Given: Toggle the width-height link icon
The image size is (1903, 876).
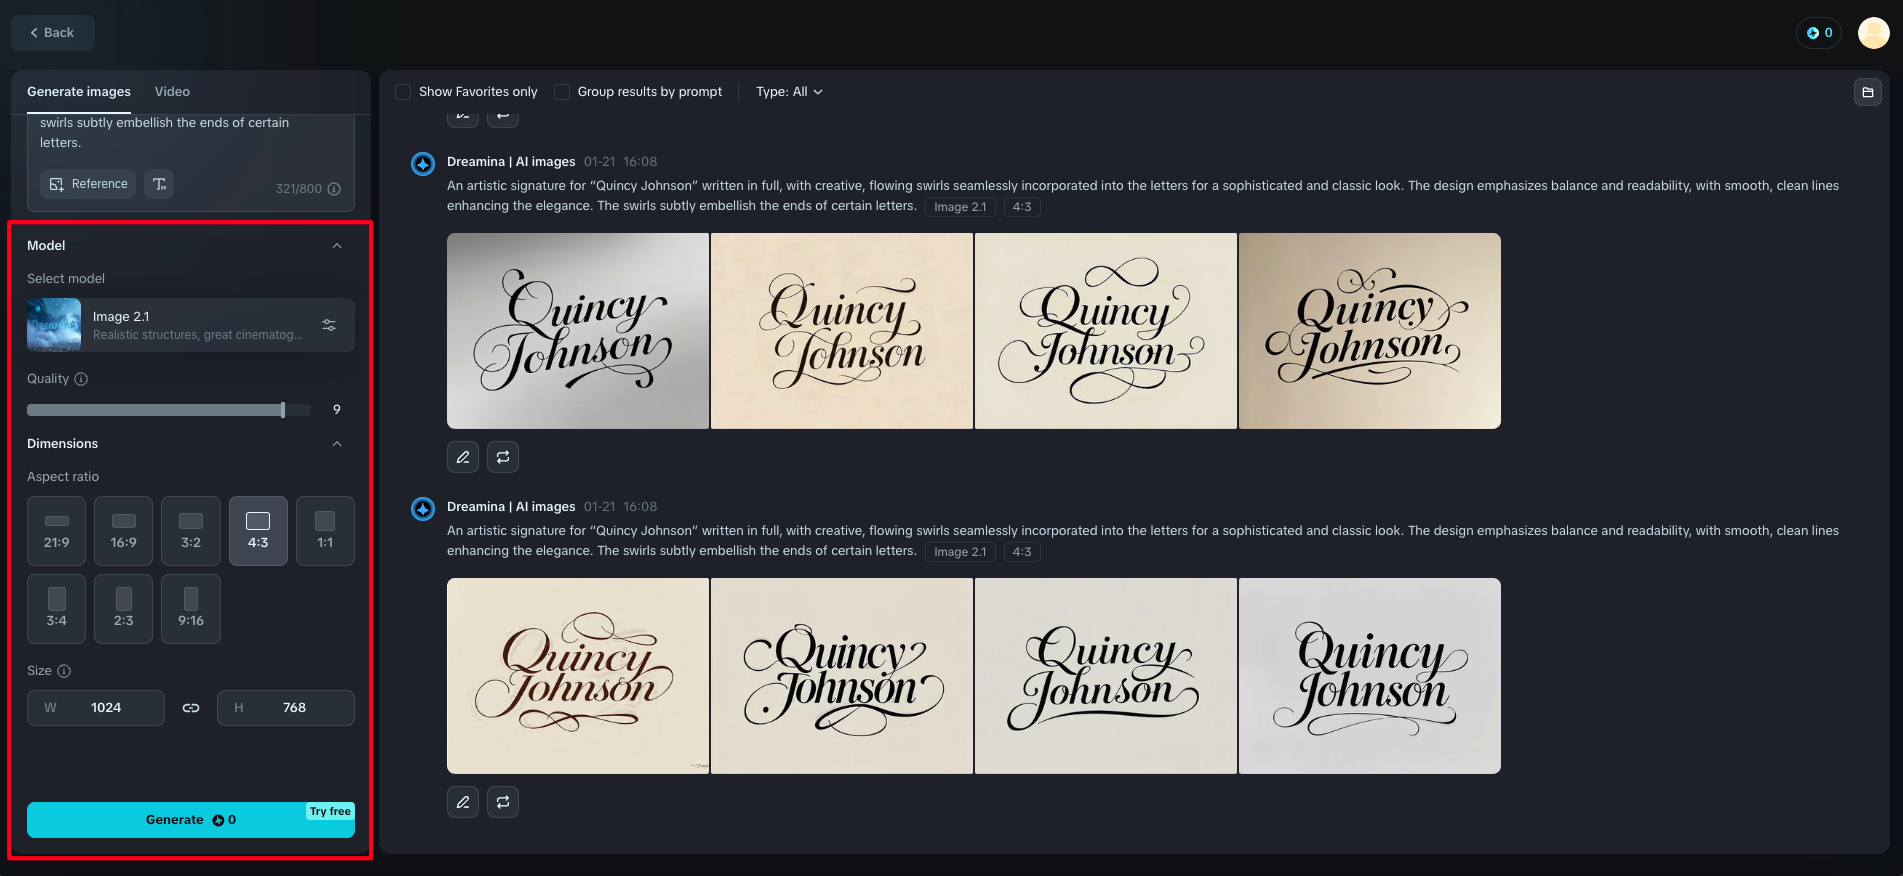Looking at the screenshot, I should pos(191,708).
